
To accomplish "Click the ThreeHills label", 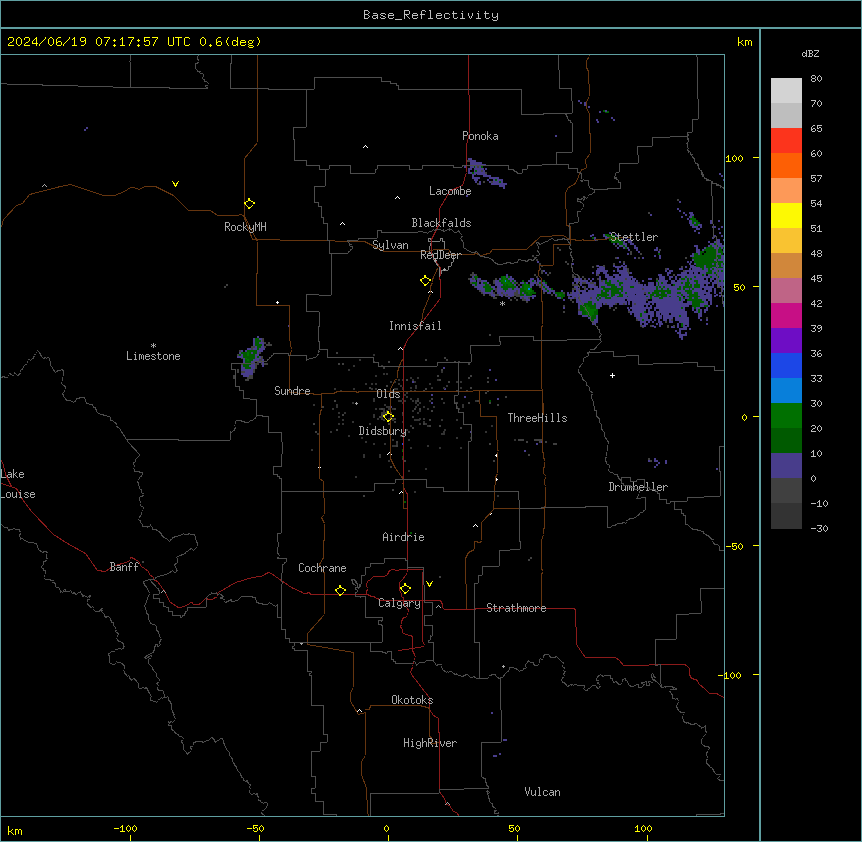I will tap(537, 418).
